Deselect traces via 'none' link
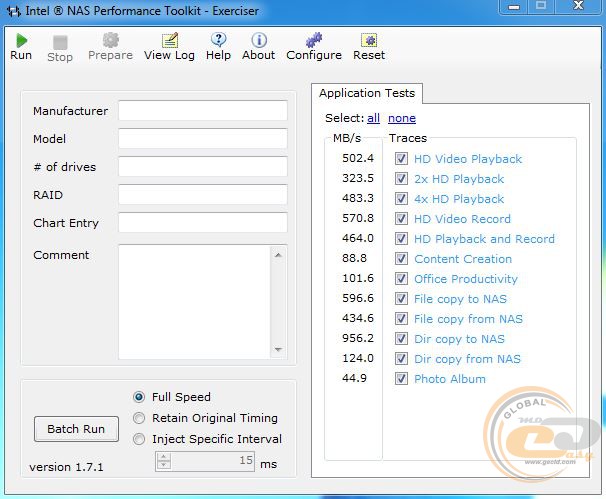This screenshot has height=499, width=606. click(x=402, y=118)
